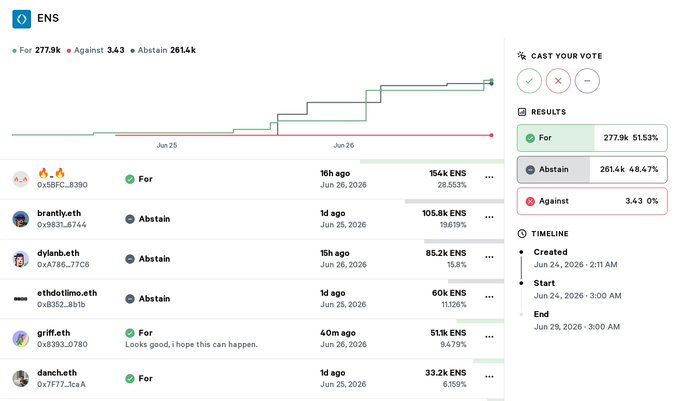Click the Abstain legend entry 261.4k
This screenshot has width=680, height=401.
163,50
